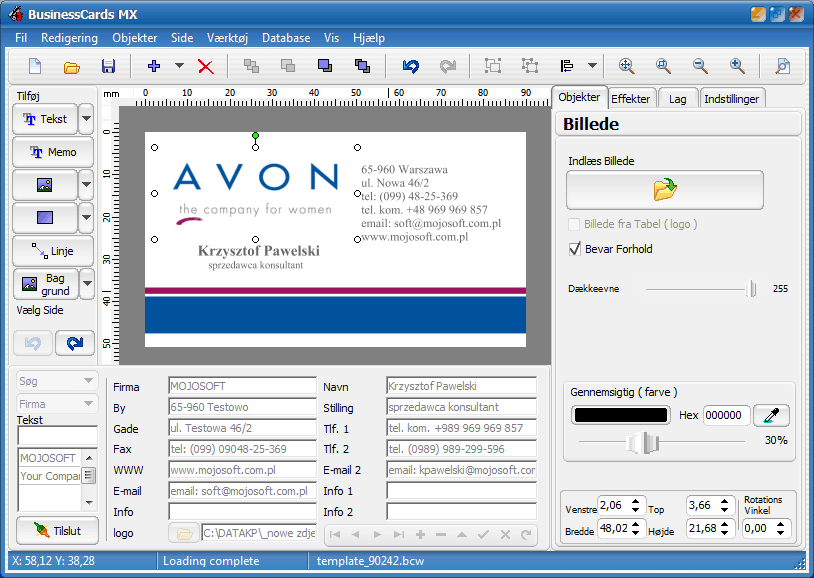Zoom in using the plus magnifier

tap(737, 66)
